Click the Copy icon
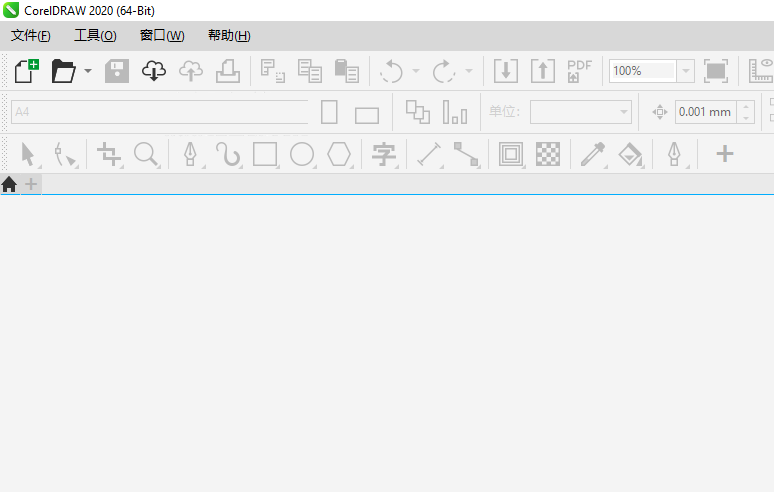 (x=310, y=71)
